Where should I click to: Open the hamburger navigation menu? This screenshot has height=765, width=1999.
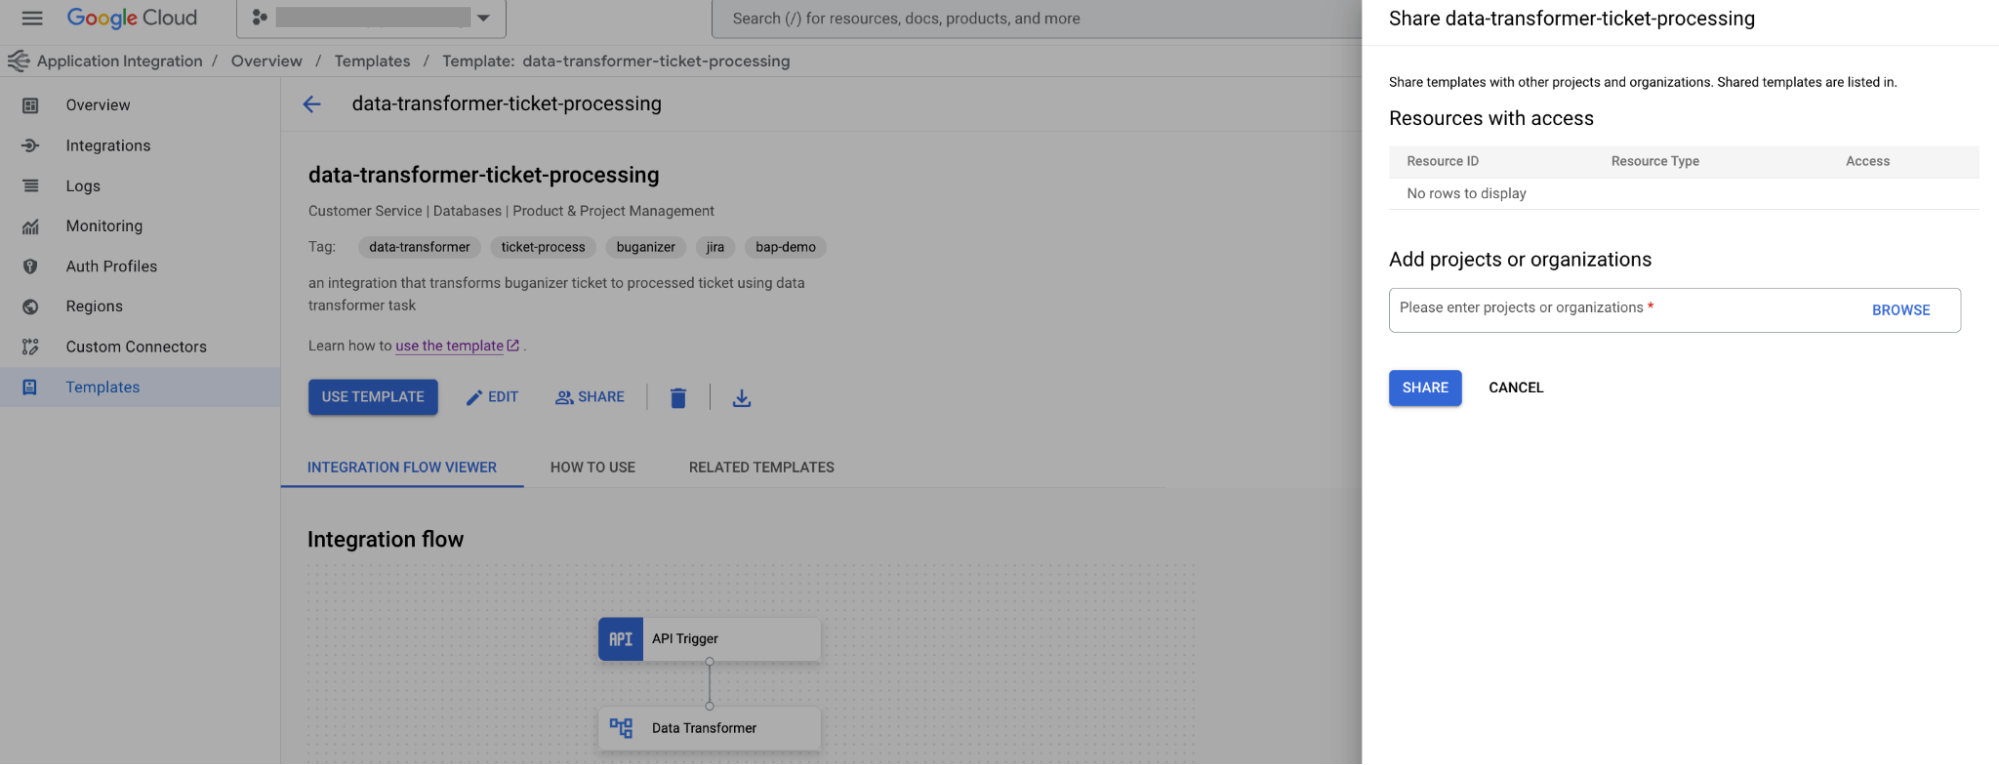tap(32, 18)
